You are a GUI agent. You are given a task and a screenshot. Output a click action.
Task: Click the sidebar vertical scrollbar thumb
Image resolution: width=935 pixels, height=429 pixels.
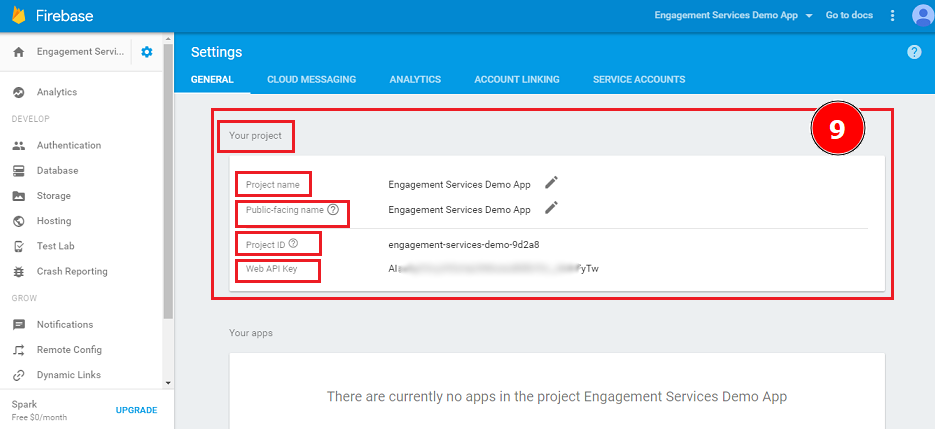click(168, 181)
